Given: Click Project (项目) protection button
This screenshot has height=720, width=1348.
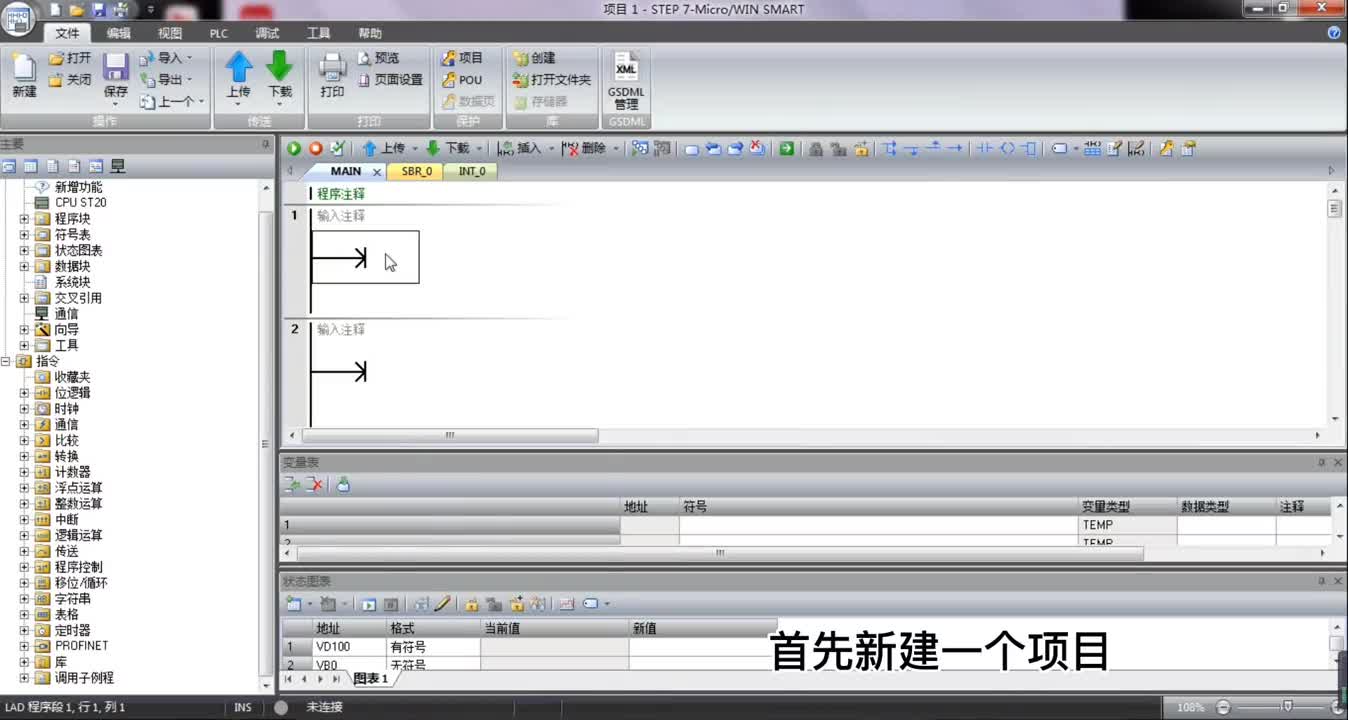Looking at the screenshot, I should click(x=462, y=58).
